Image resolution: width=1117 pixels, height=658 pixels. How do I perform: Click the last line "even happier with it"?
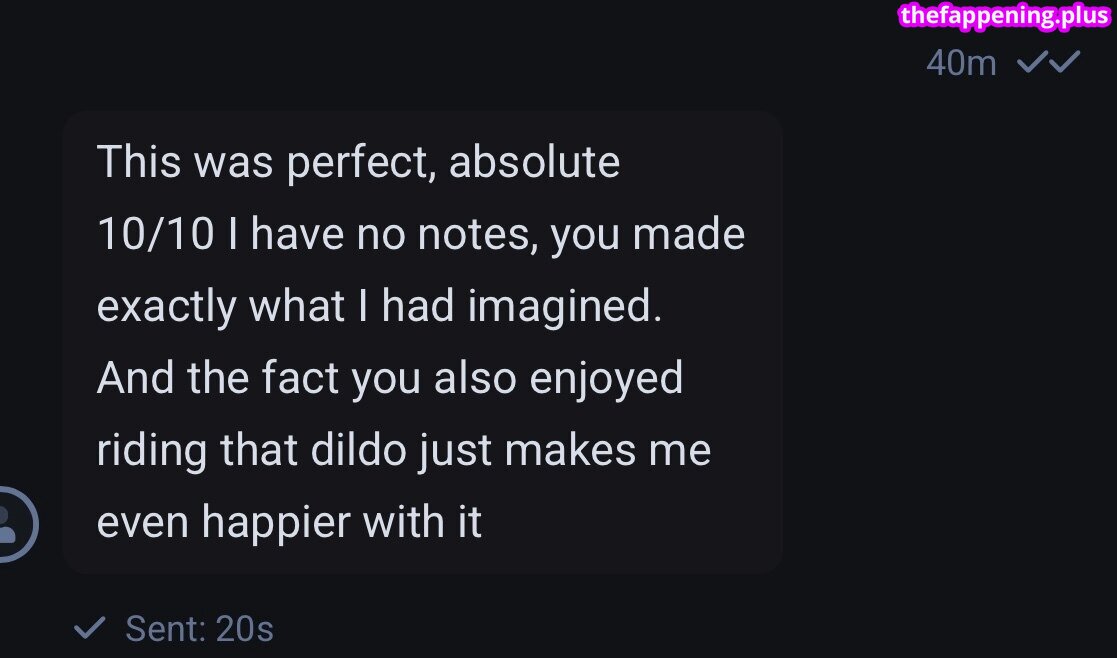tap(289, 522)
